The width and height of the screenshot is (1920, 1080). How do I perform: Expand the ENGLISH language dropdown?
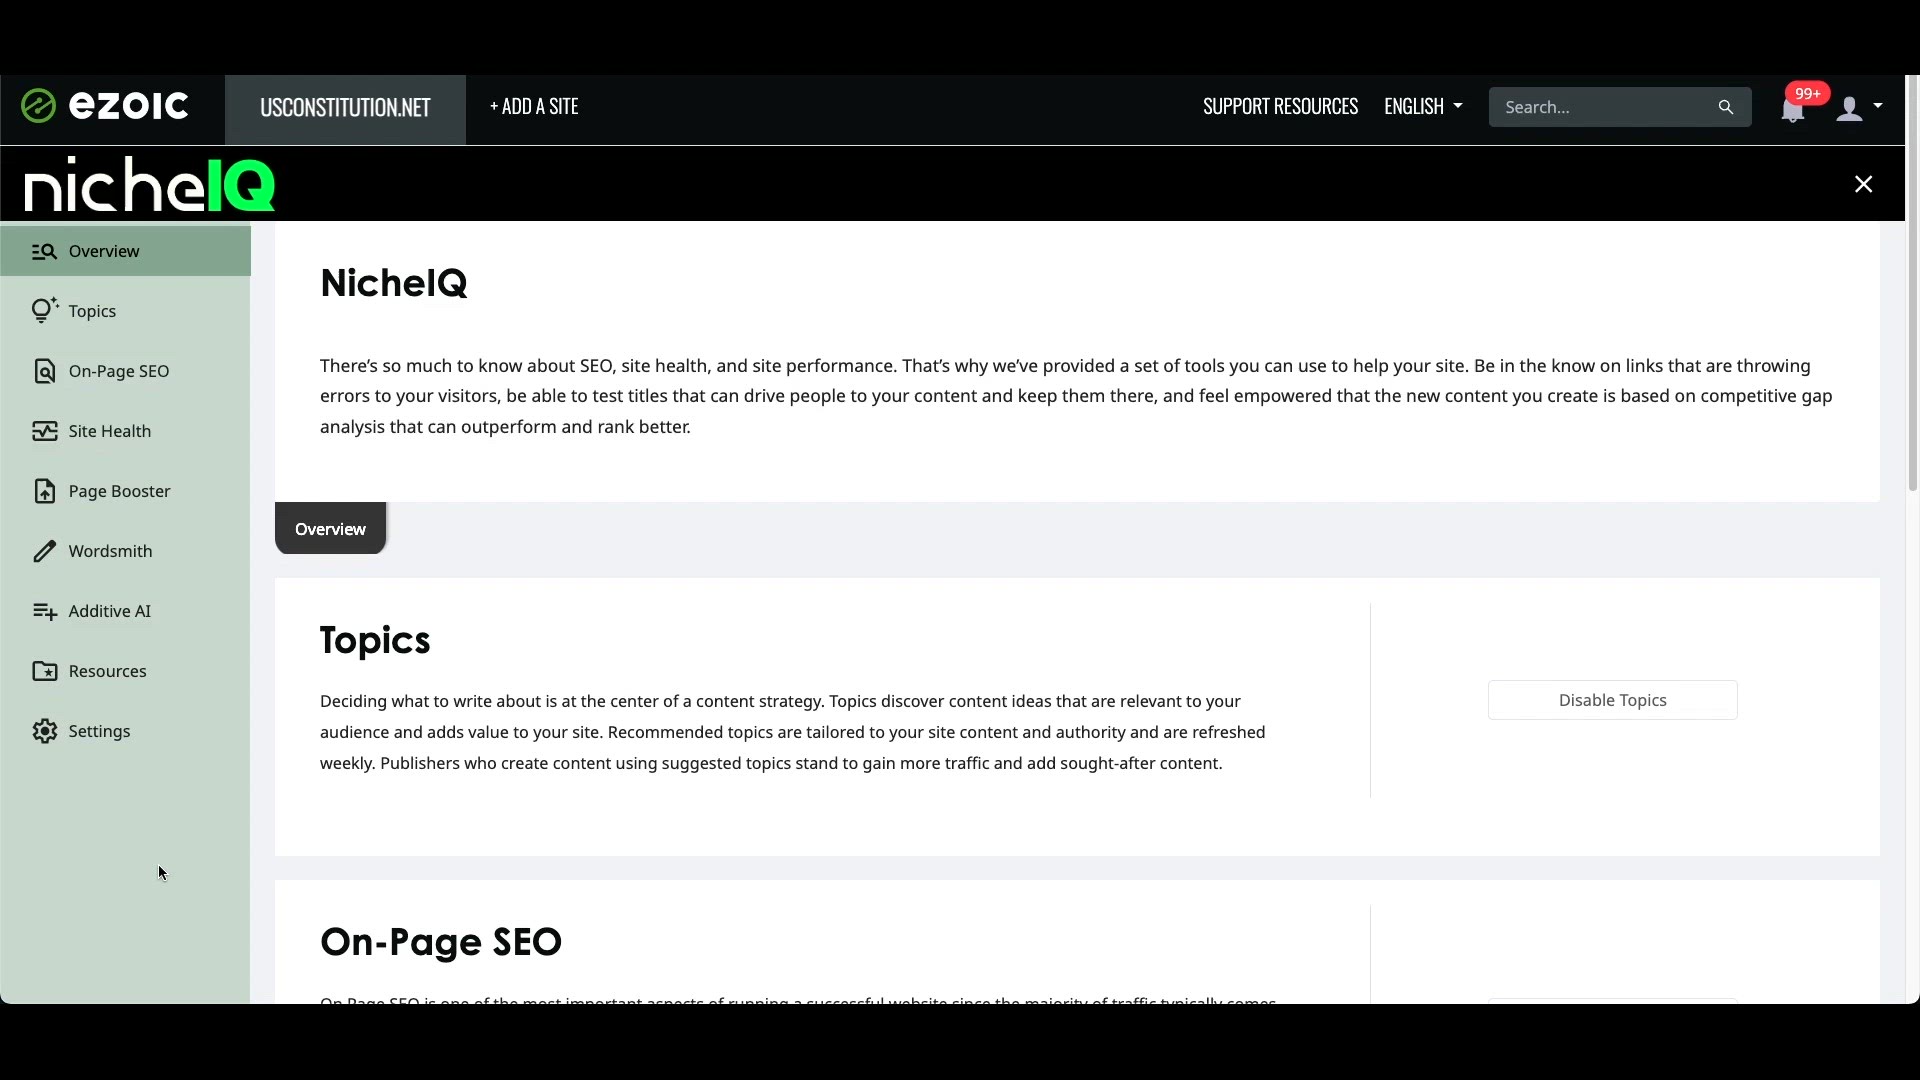pyautogui.click(x=1423, y=106)
